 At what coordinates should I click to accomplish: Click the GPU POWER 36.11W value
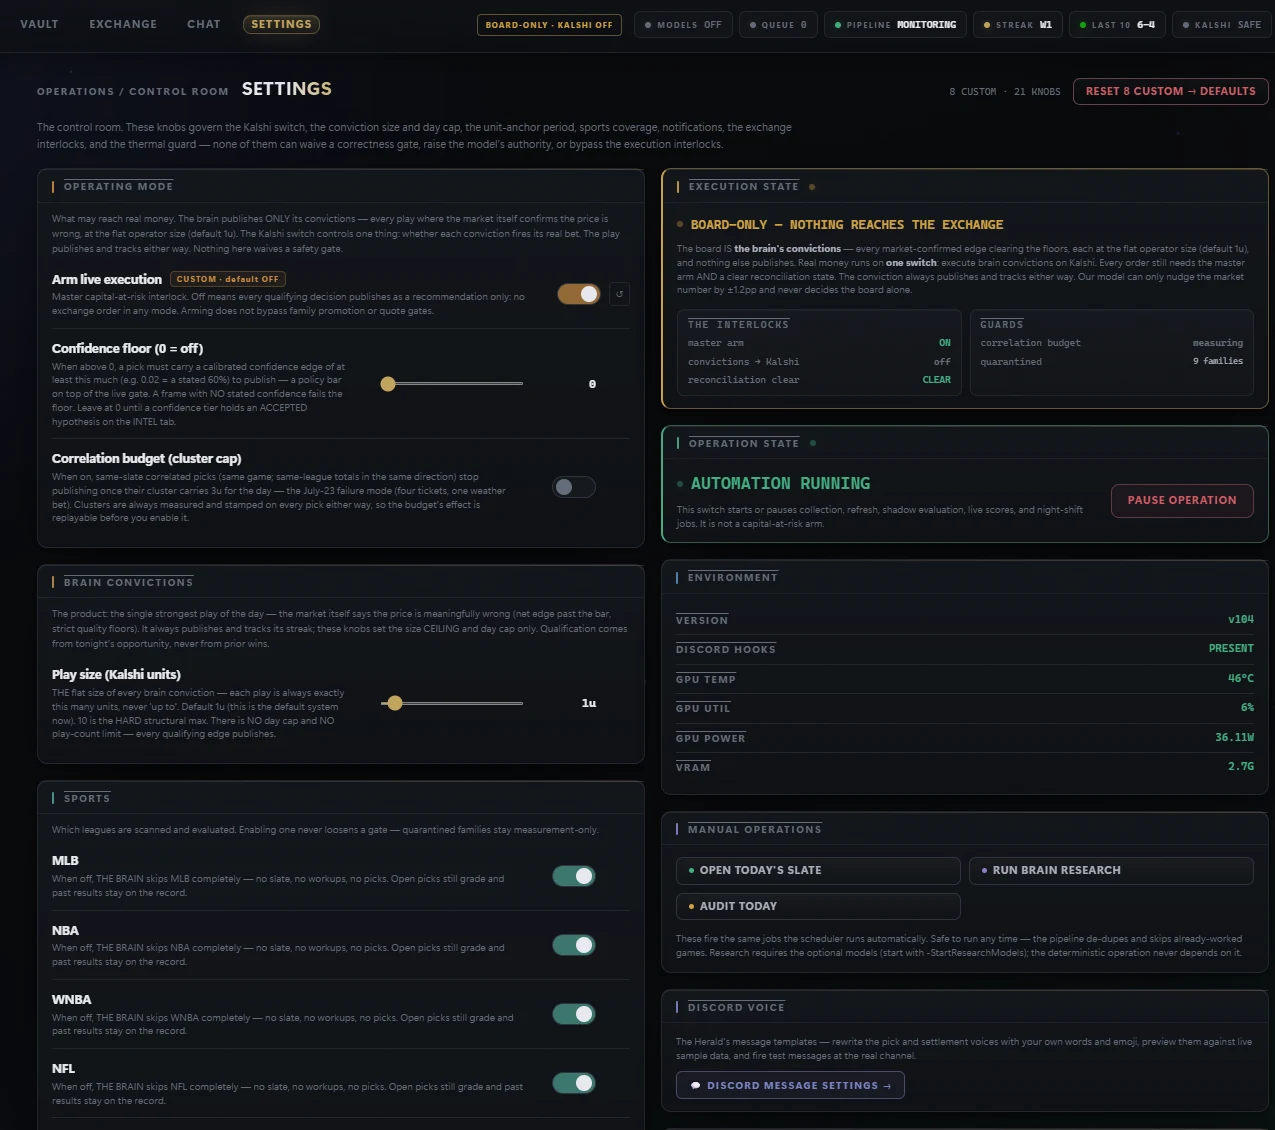click(x=1234, y=738)
